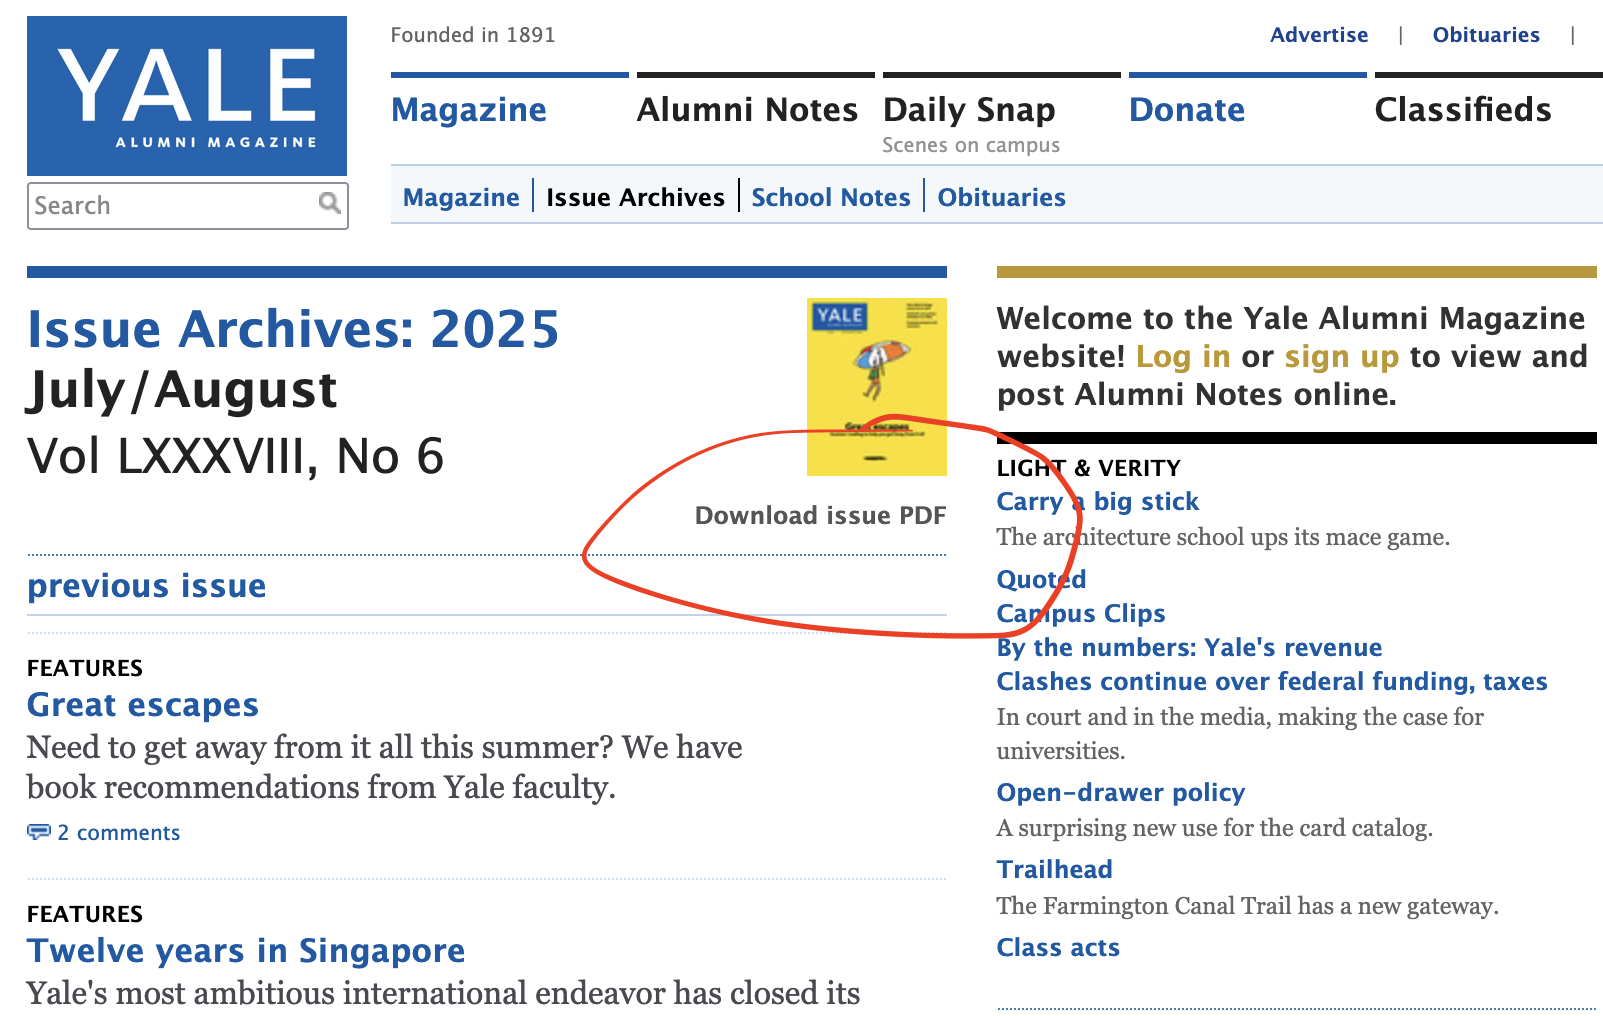Click the Yale Alumni Magazine logo
Viewport: 1603px width, 1016px height.
(x=187, y=96)
